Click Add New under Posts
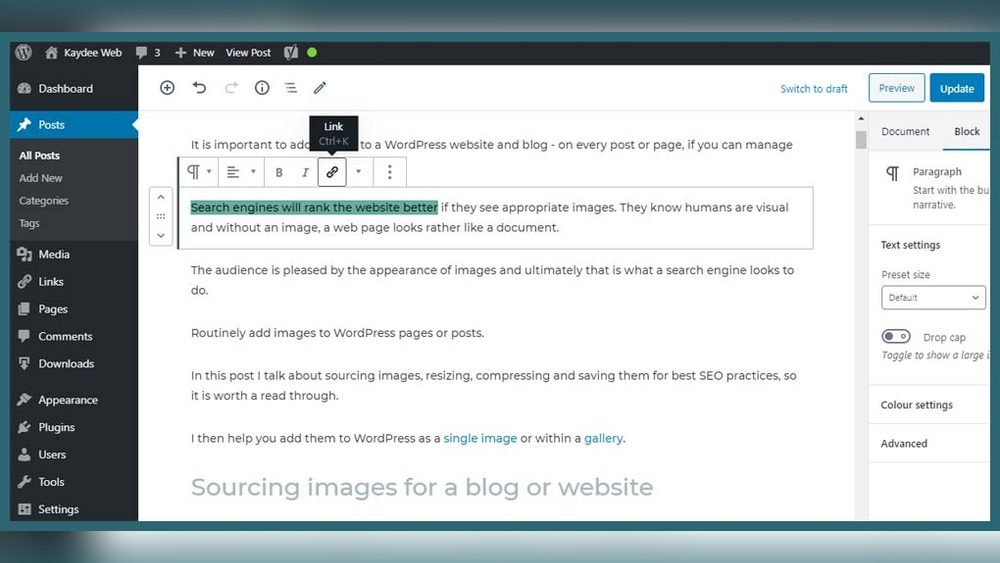 [x=41, y=178]
